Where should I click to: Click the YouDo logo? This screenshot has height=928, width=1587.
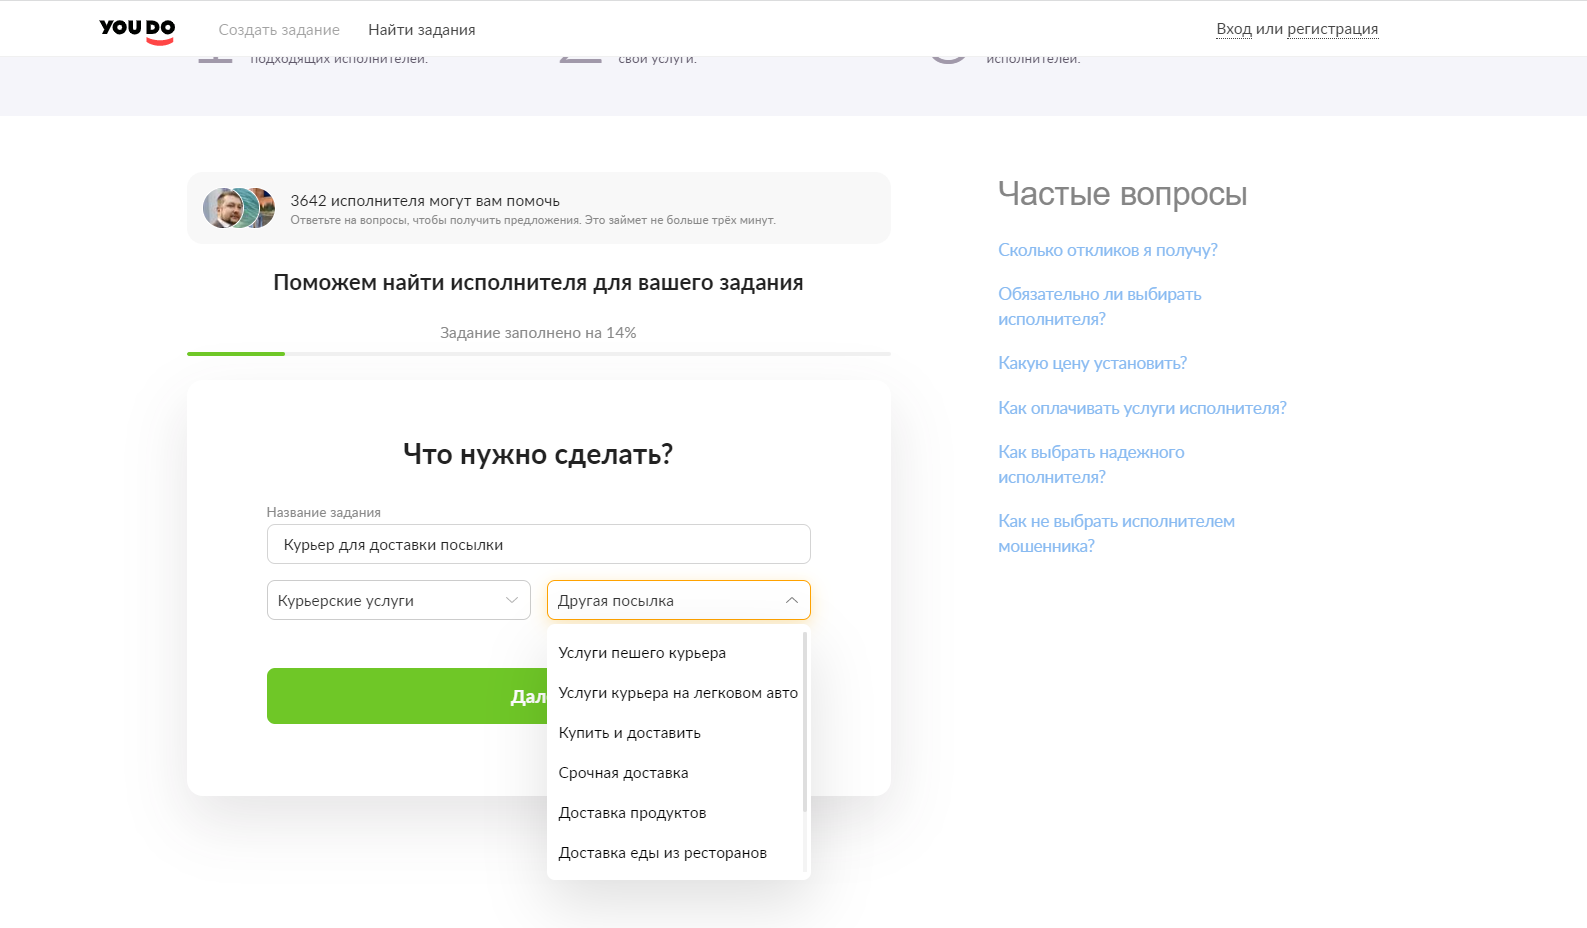137,31
